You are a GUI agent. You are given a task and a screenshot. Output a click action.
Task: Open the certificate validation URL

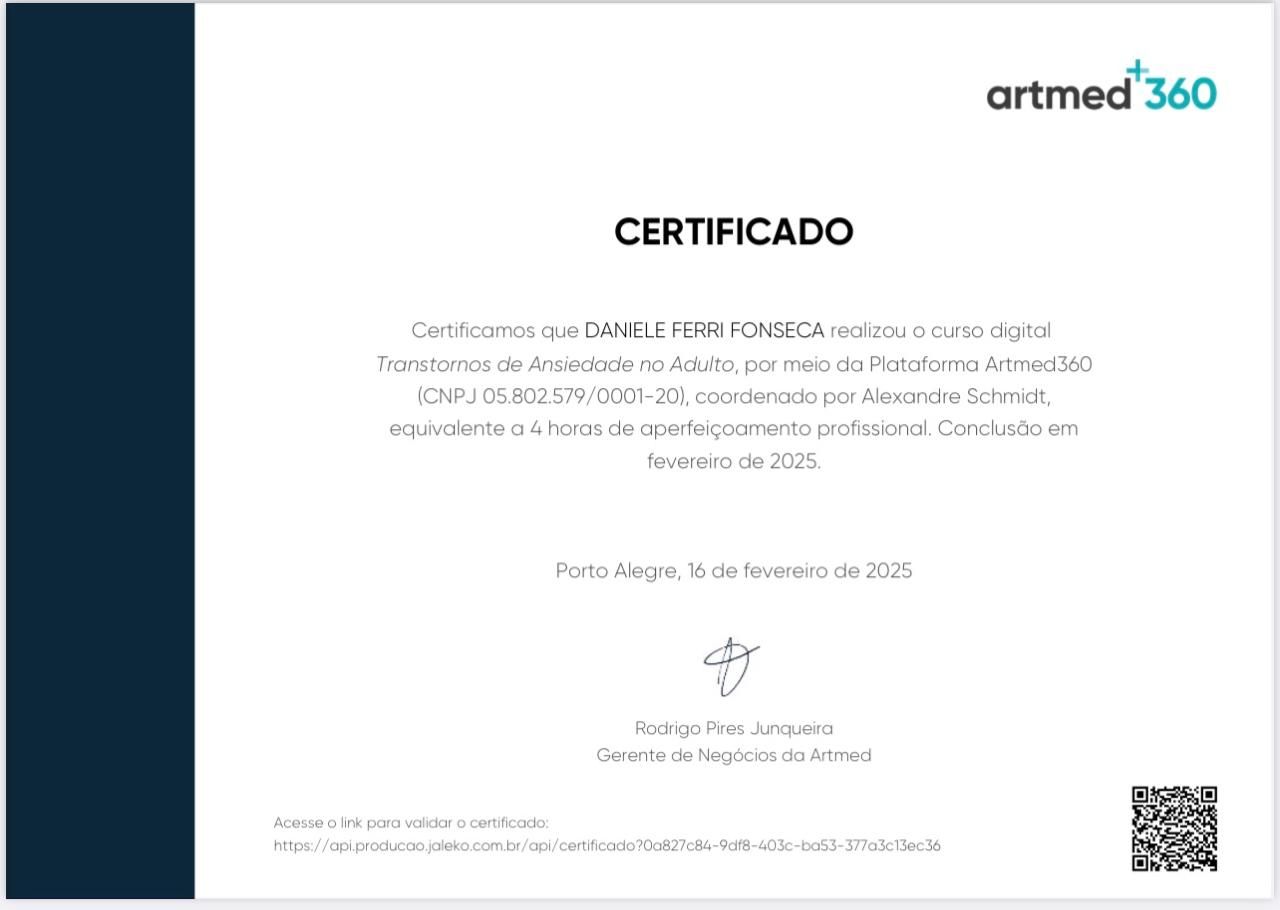click(x=607, y=846)
